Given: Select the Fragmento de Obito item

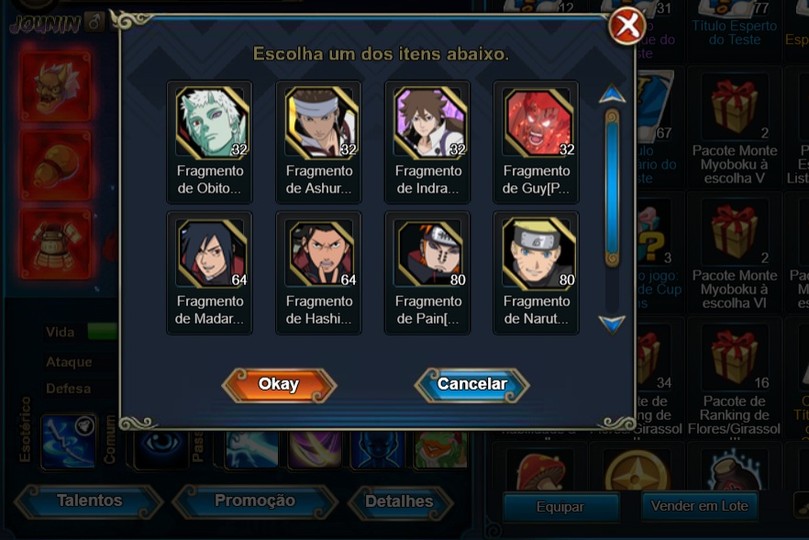Looking at the screenshot, I should tap(212, 122).
